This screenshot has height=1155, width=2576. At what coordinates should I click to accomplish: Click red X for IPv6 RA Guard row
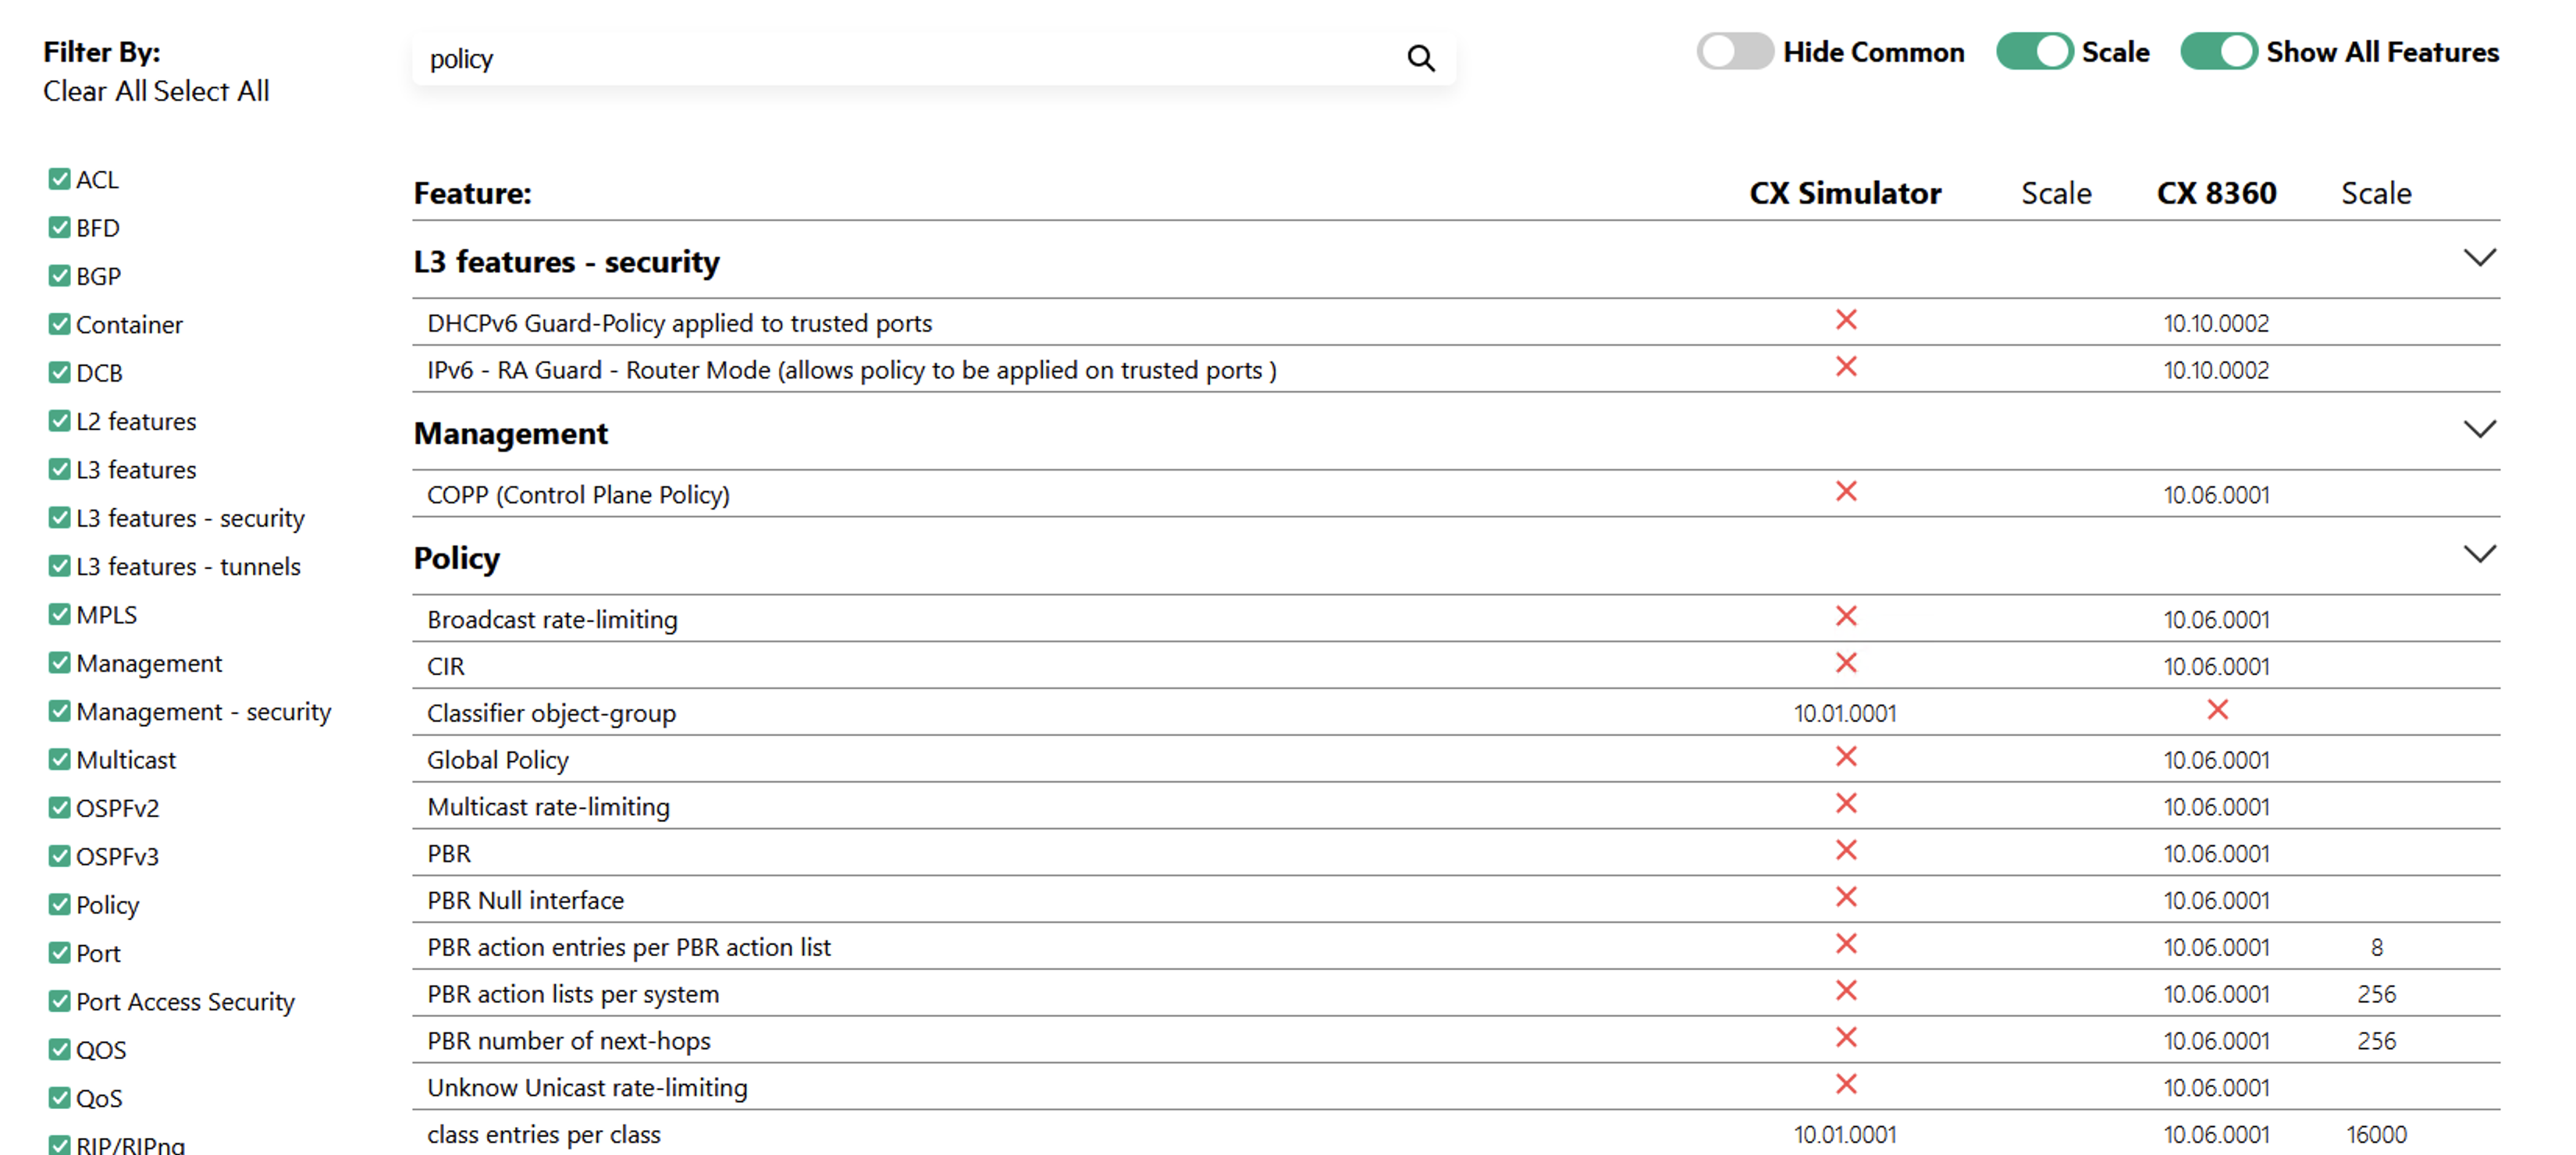click(1846, 367)
